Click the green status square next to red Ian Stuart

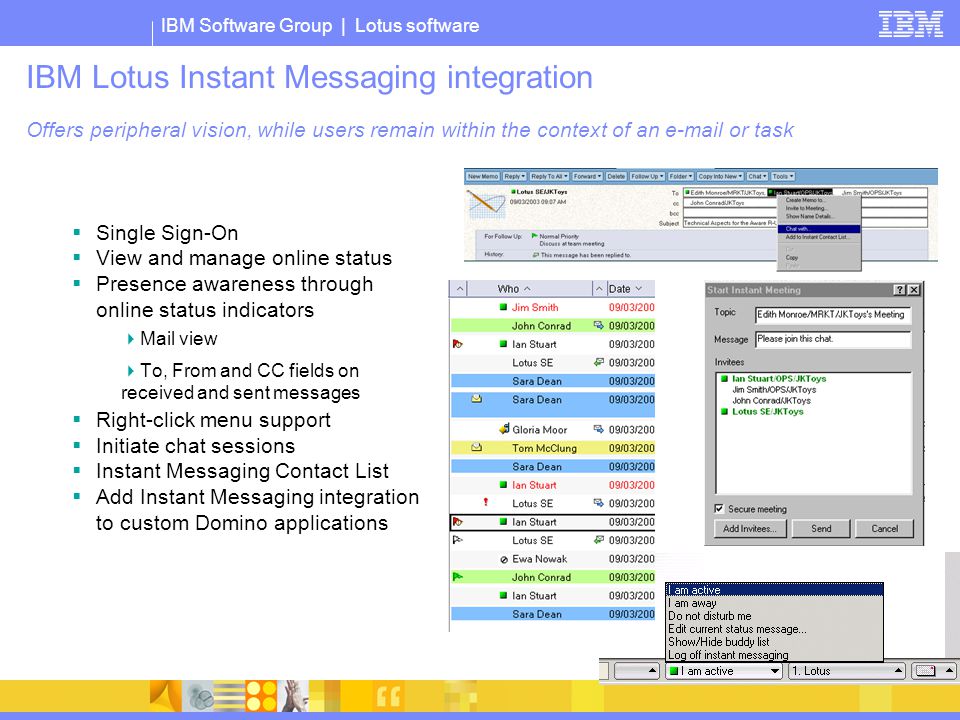[x=503, y=485]
